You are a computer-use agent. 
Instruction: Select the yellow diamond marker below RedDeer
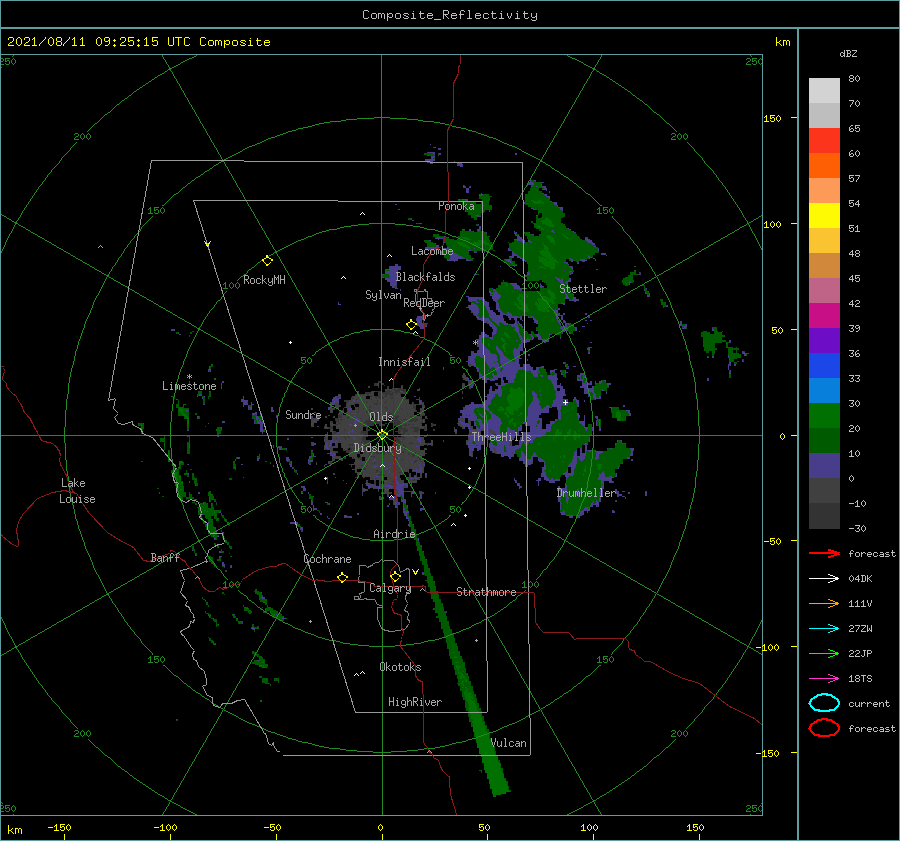(x=411, y=325)
